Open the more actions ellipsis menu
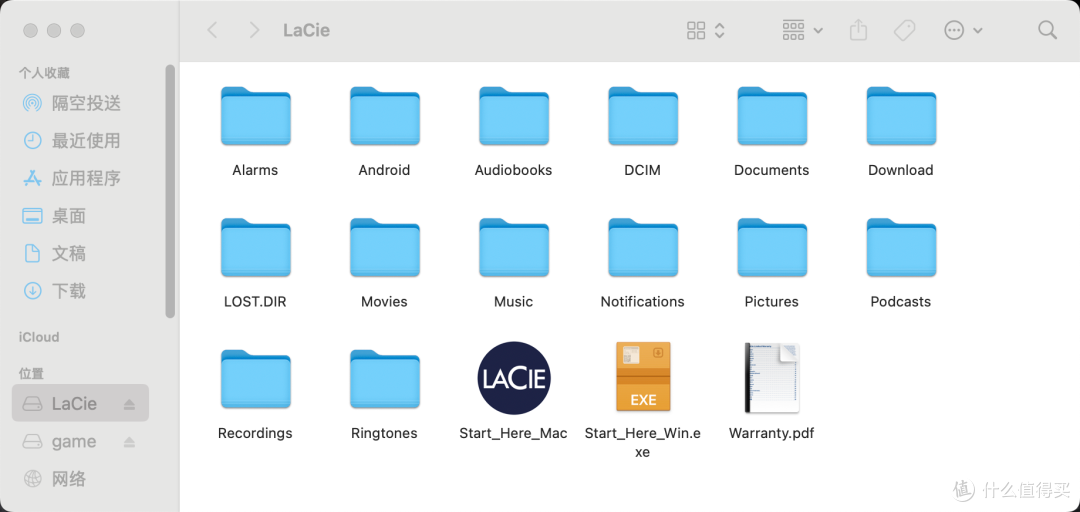This screenshot has width=1080, height=512. pos(963,30)
